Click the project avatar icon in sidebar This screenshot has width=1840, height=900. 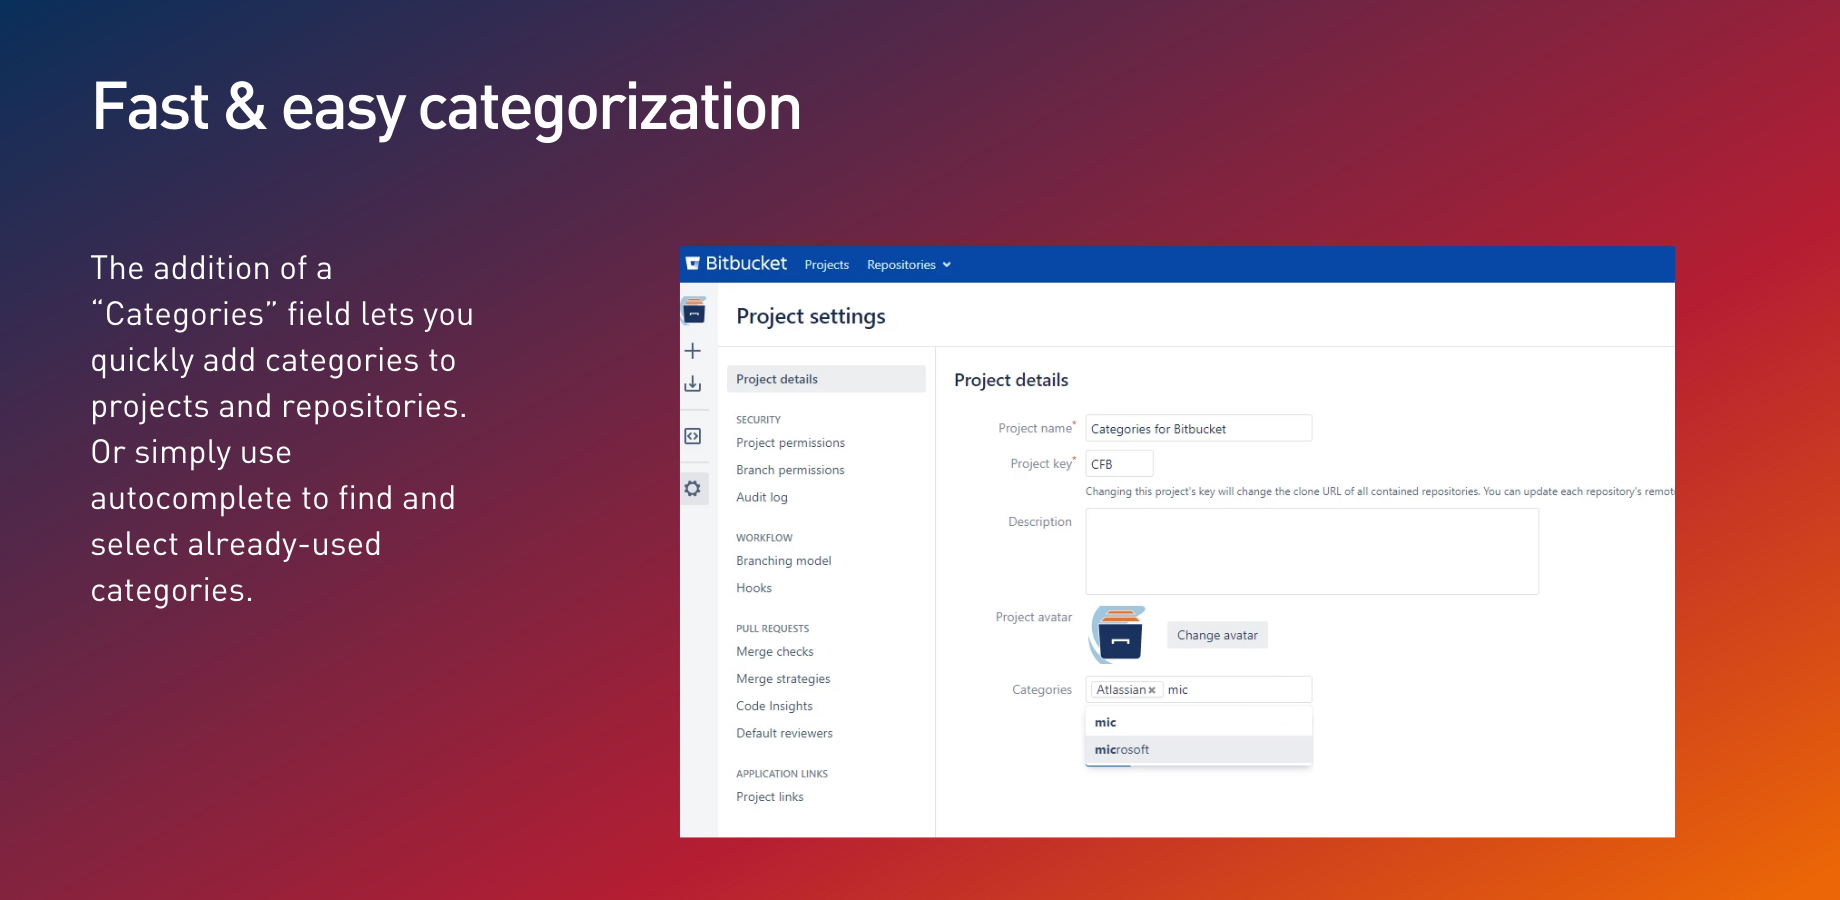click(x=694, y=311)
